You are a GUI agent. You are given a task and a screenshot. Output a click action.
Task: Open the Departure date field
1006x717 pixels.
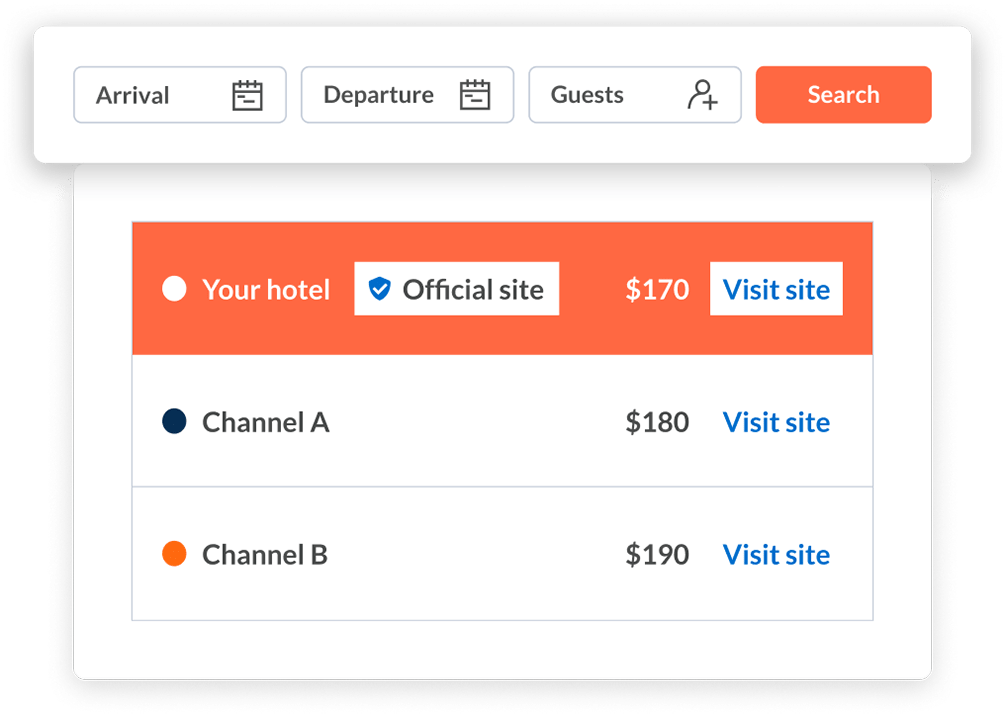407,95
